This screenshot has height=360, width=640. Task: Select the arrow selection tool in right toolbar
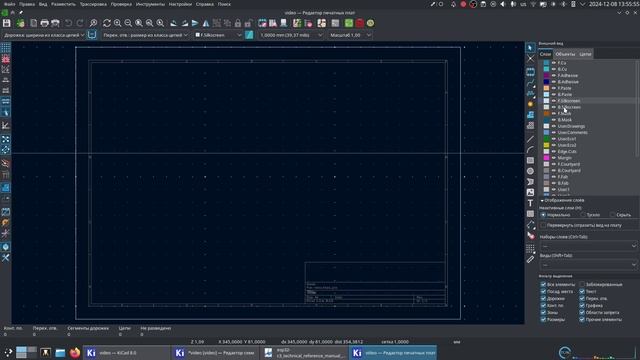tap(530, 48)
